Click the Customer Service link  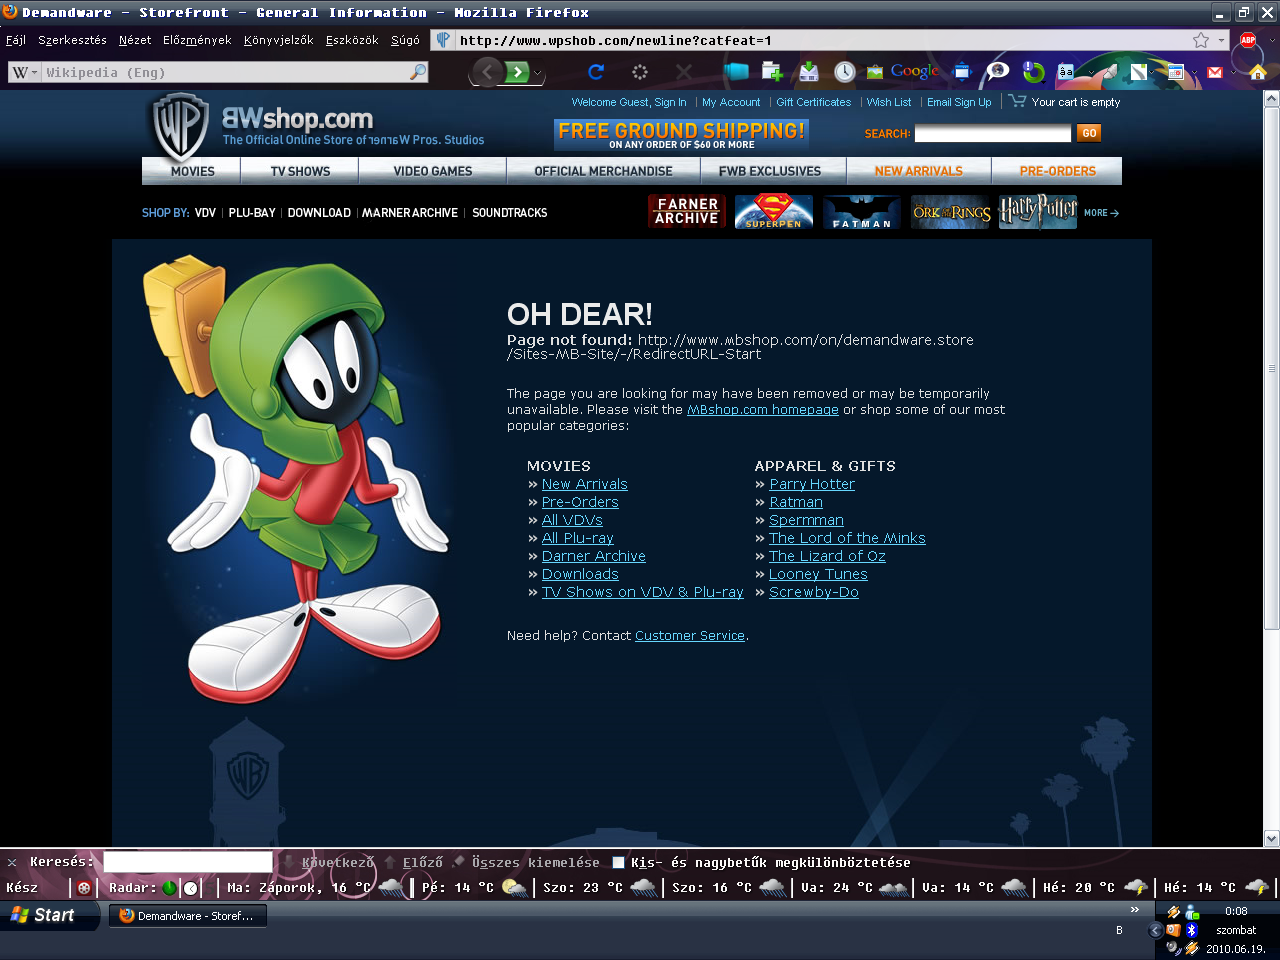pos(690,636)
